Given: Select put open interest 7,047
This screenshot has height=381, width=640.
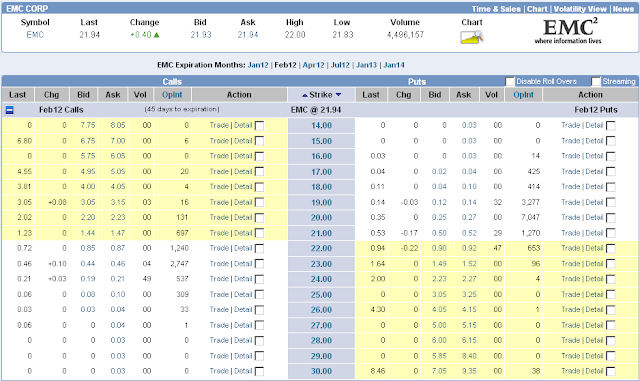Looking at the screenshot, I should pos(530,218).
